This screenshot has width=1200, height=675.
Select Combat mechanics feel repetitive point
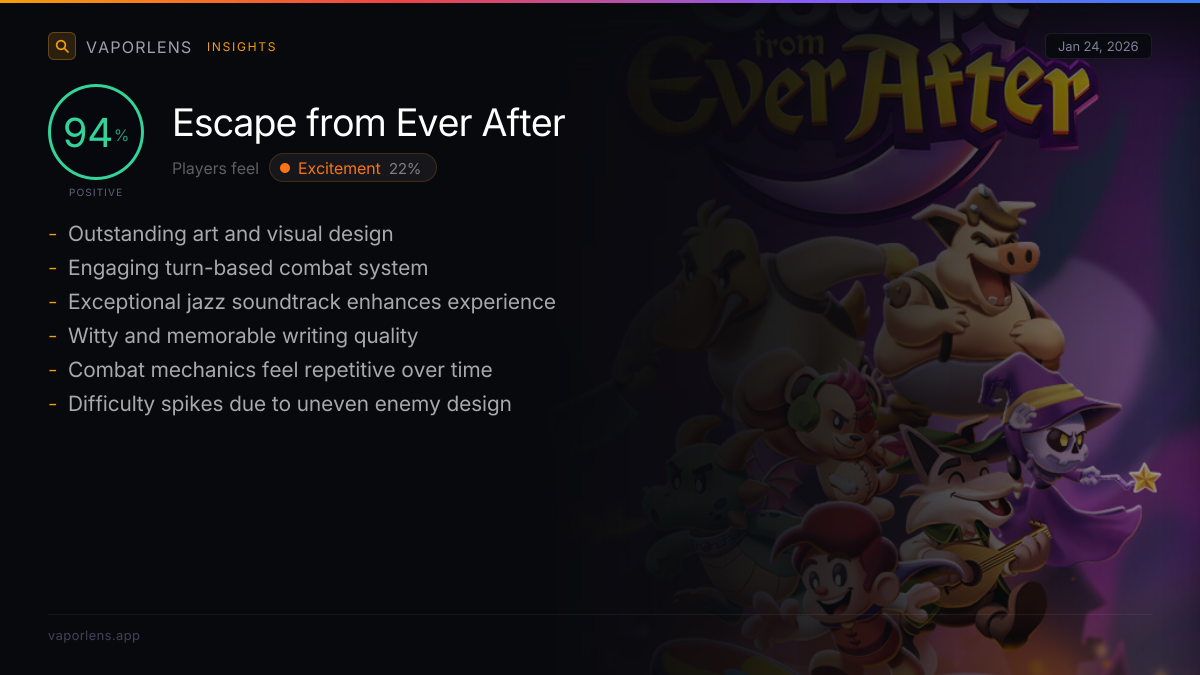[x=280, y=370]
